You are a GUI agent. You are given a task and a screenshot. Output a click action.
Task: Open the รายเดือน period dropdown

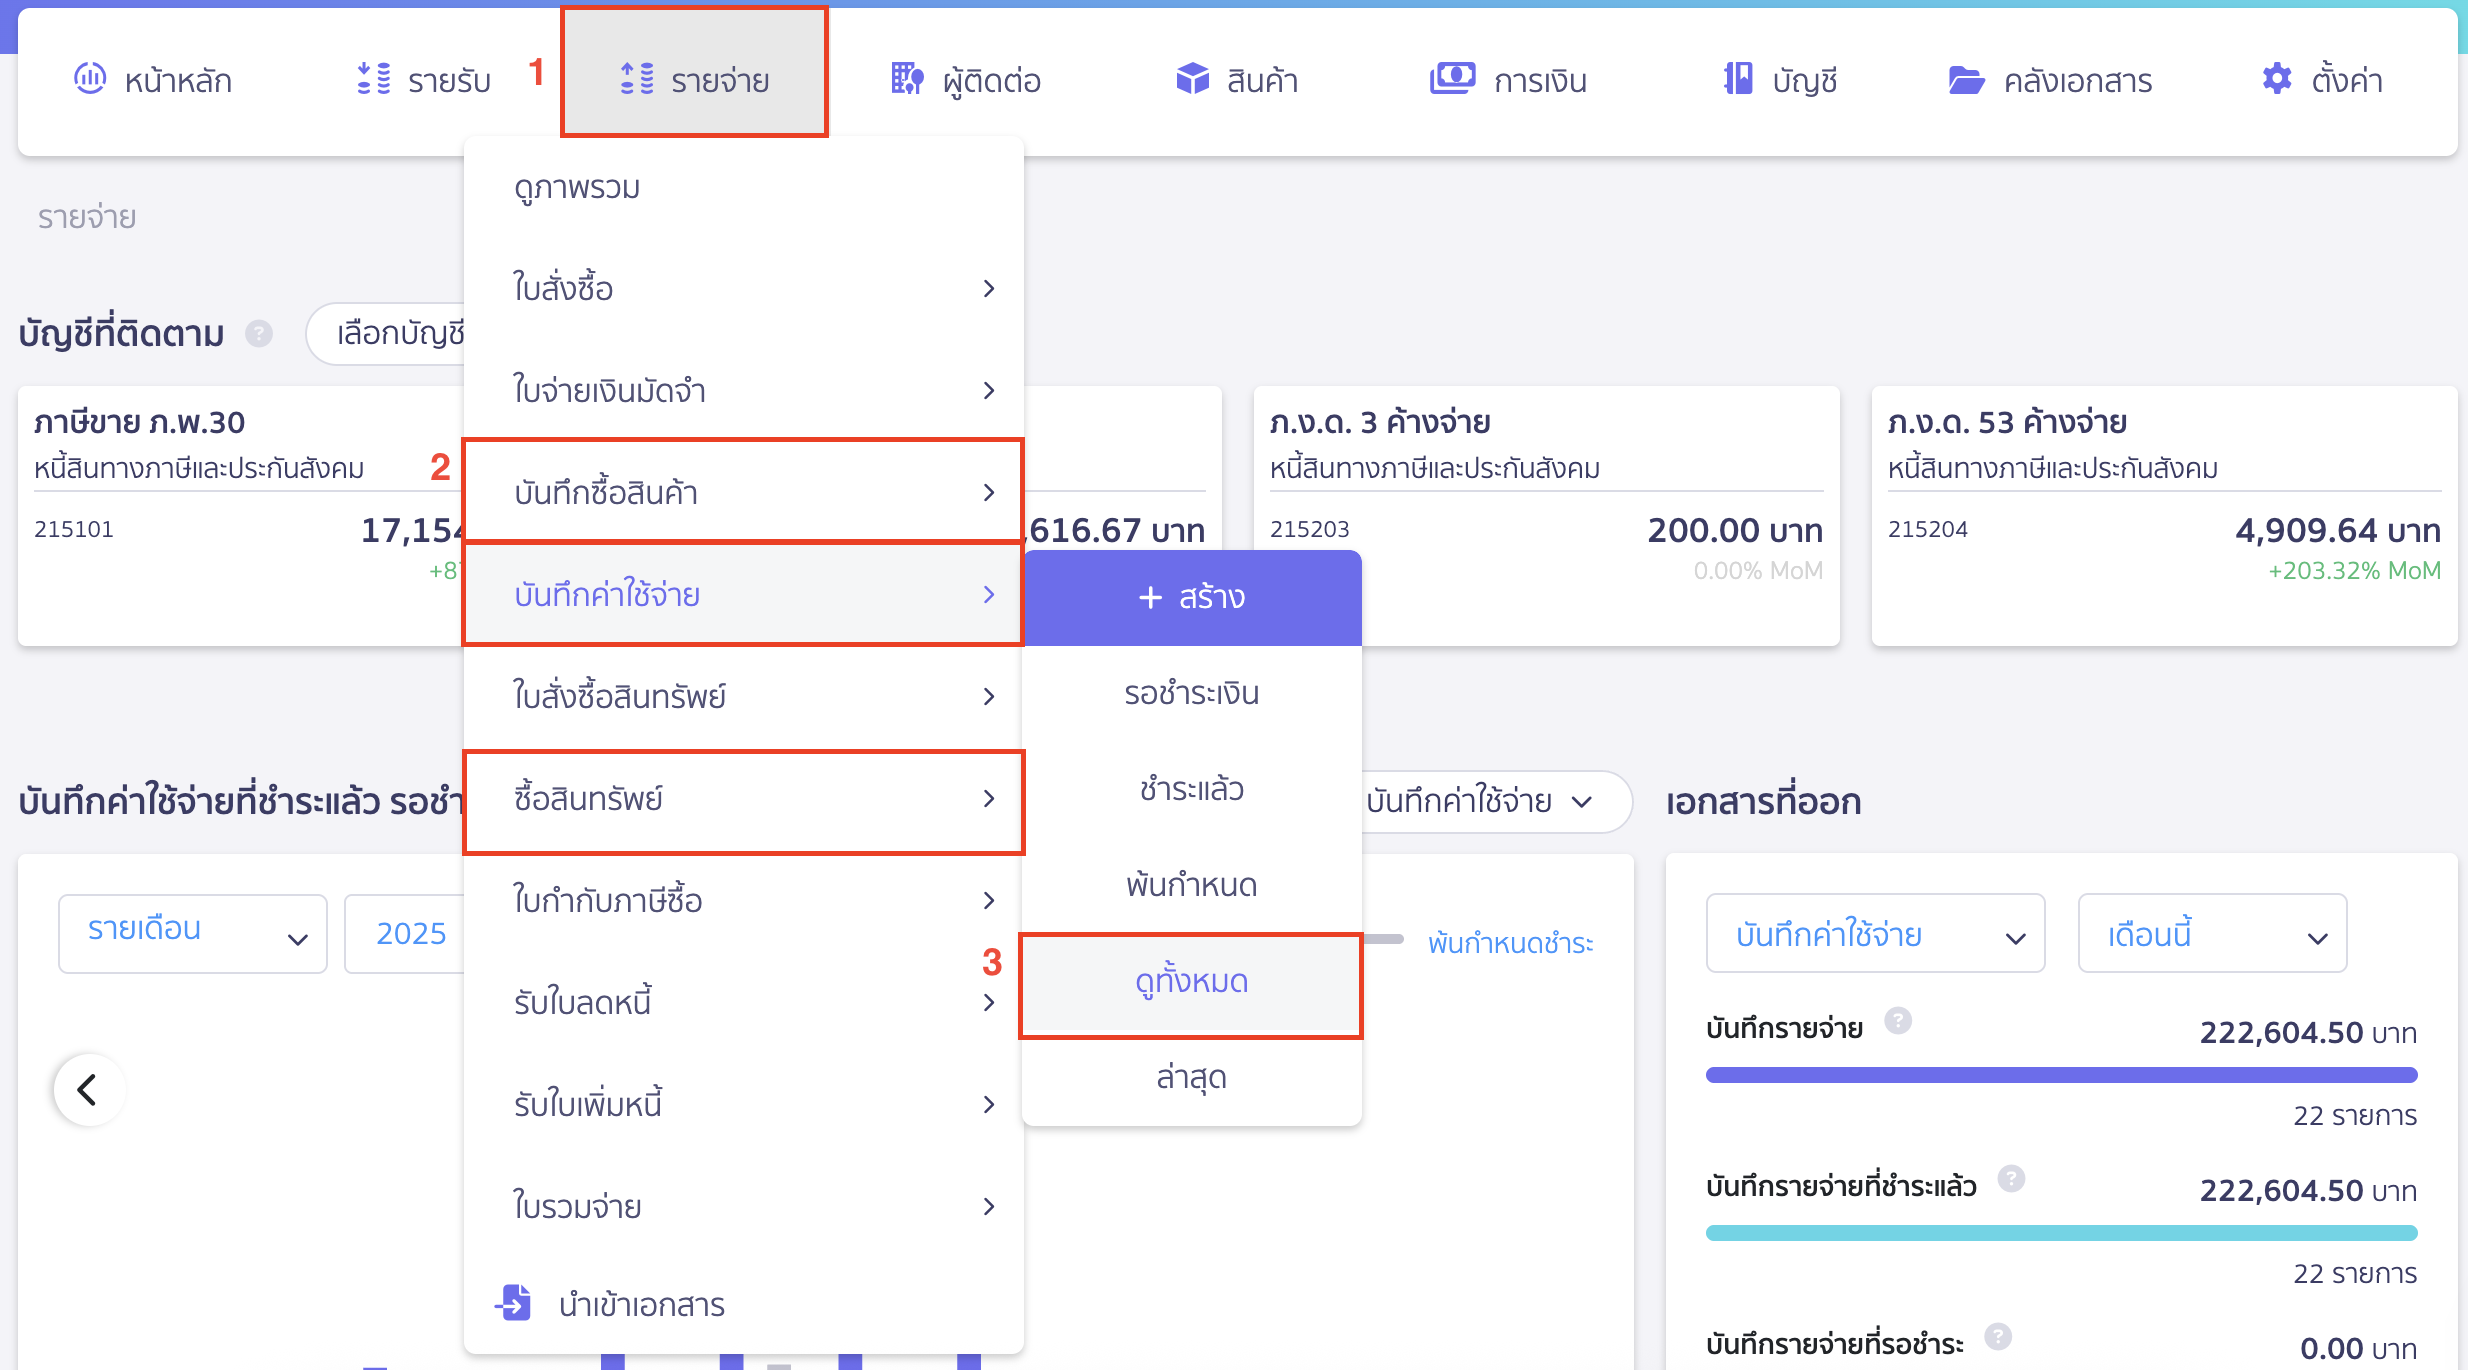click(193, 933)
